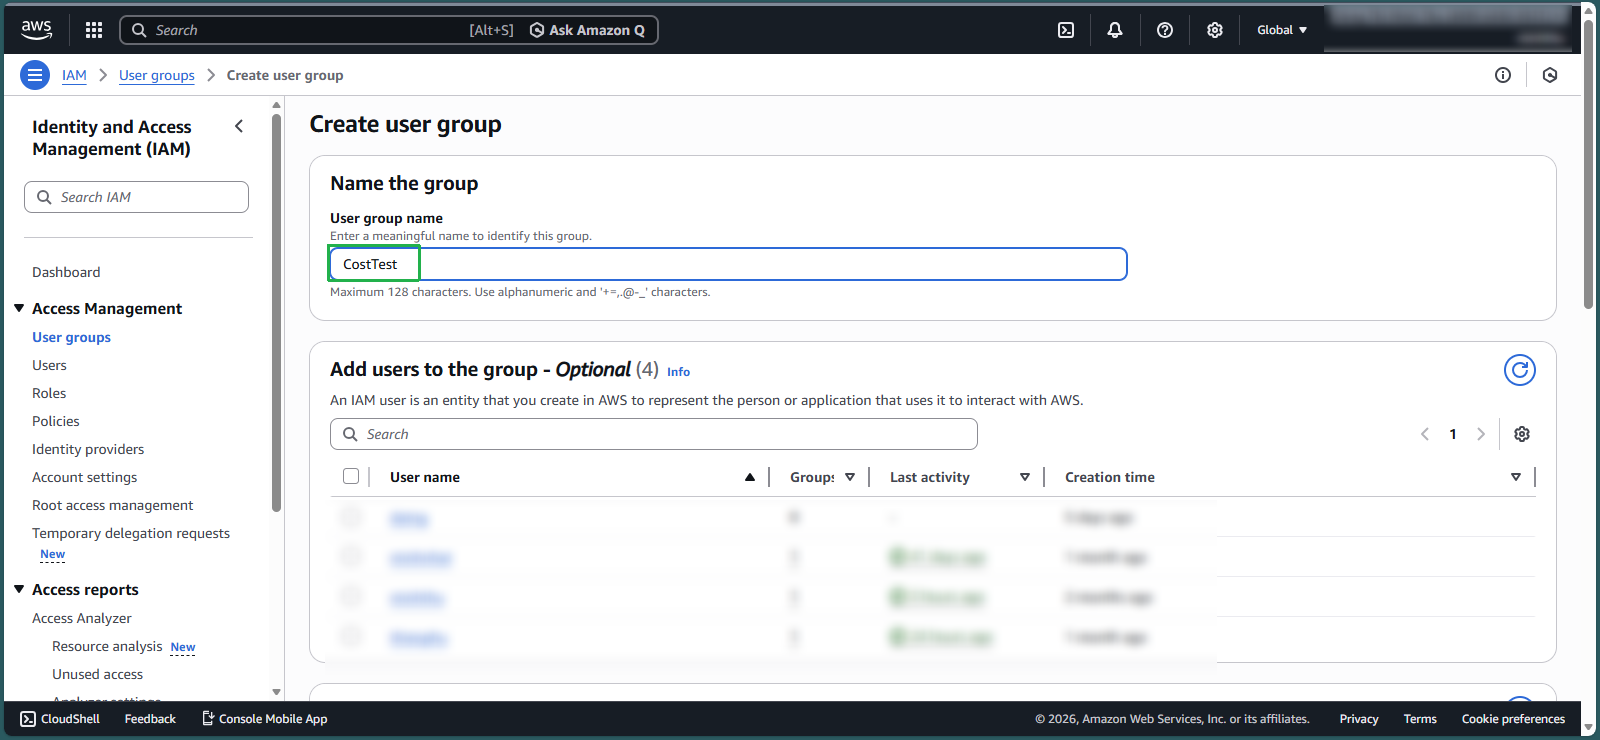Focus the User group name field

(728, 264)
